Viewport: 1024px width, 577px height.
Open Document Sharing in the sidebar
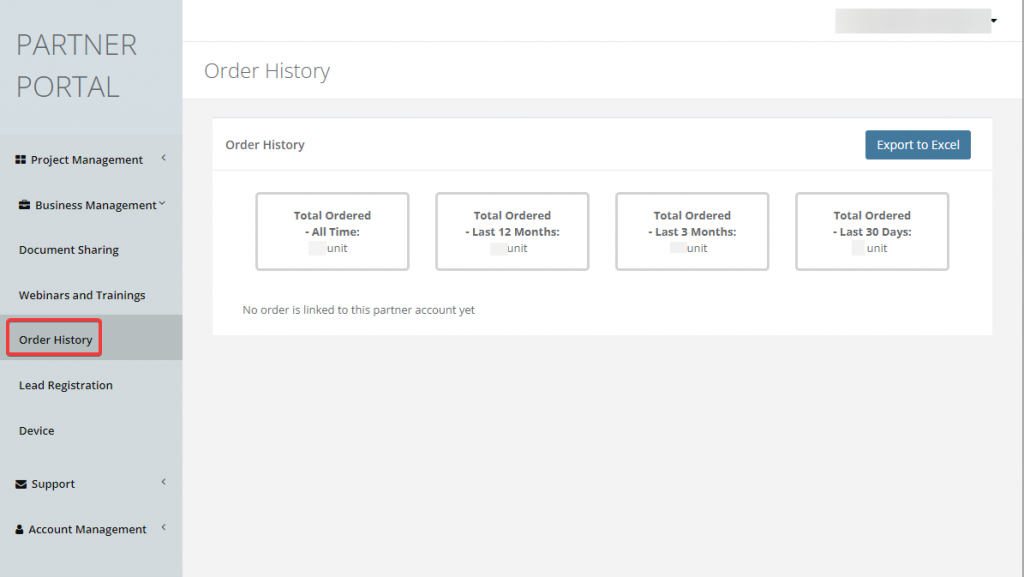pos(69,250)
